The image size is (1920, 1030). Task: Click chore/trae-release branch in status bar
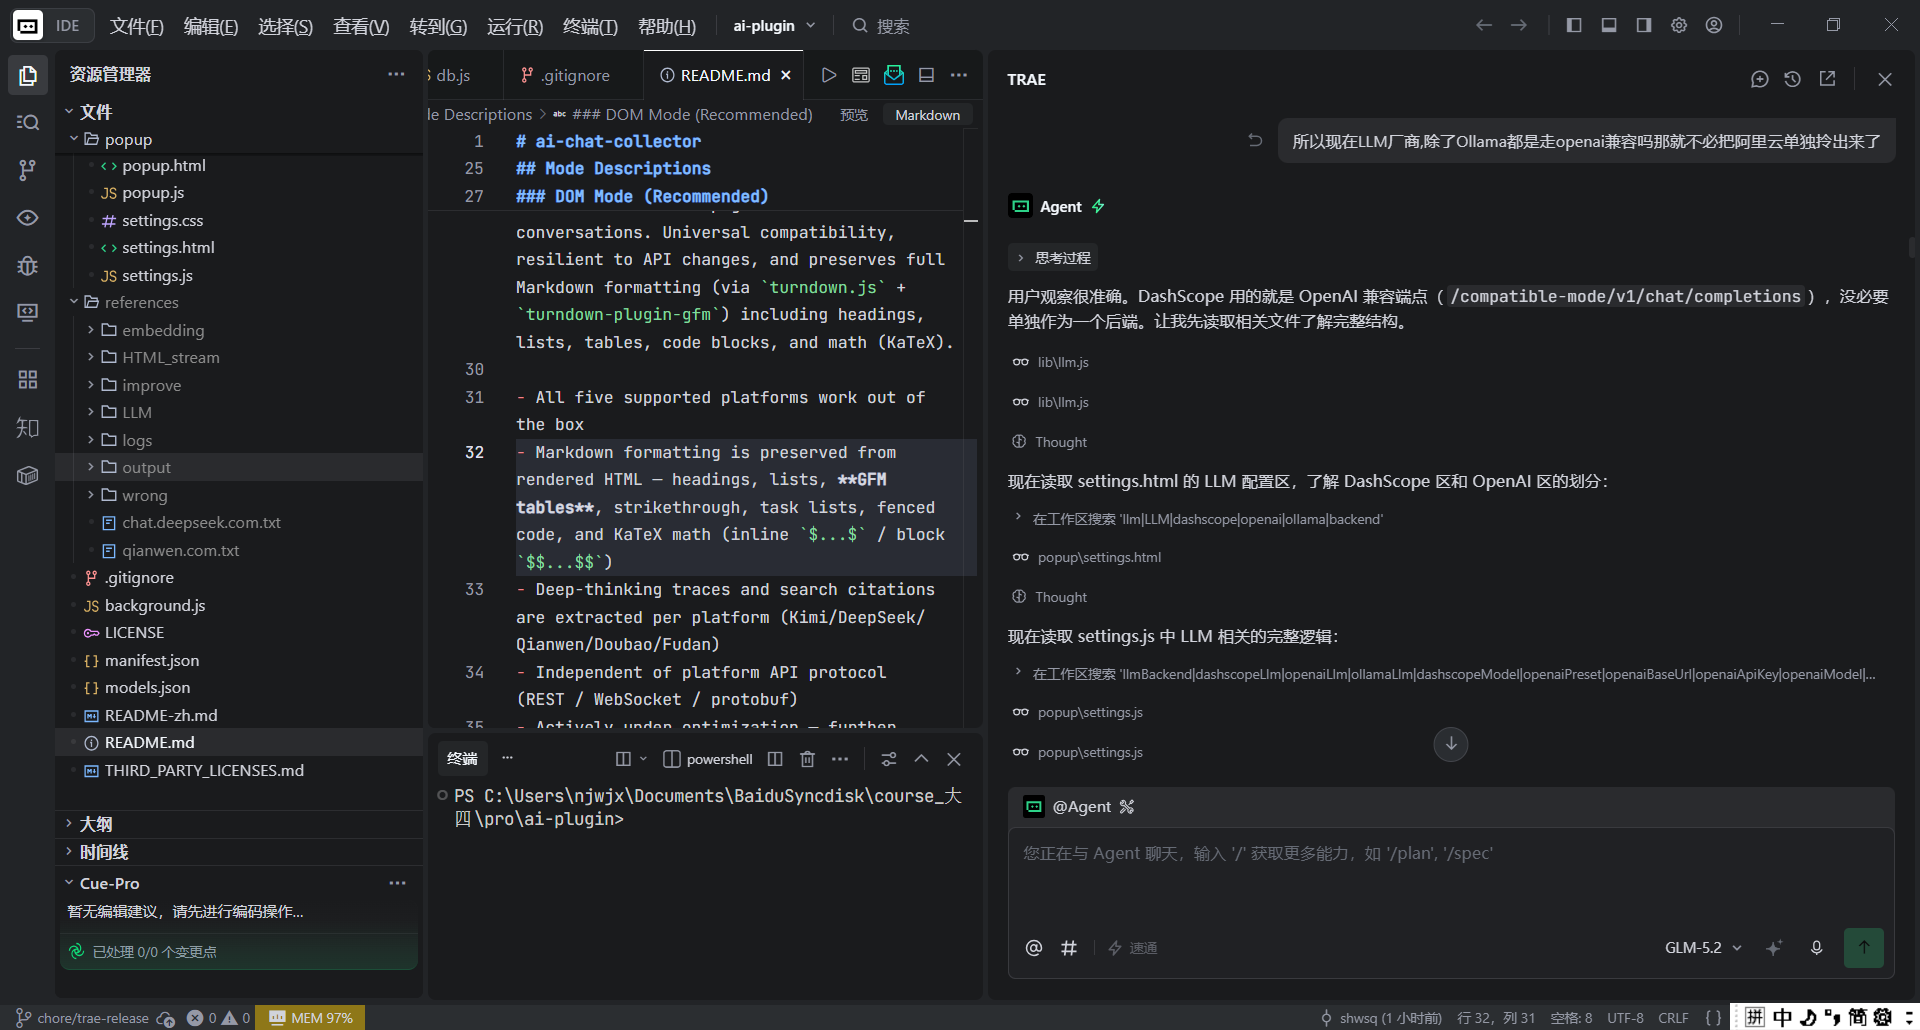coord(82,1018)
